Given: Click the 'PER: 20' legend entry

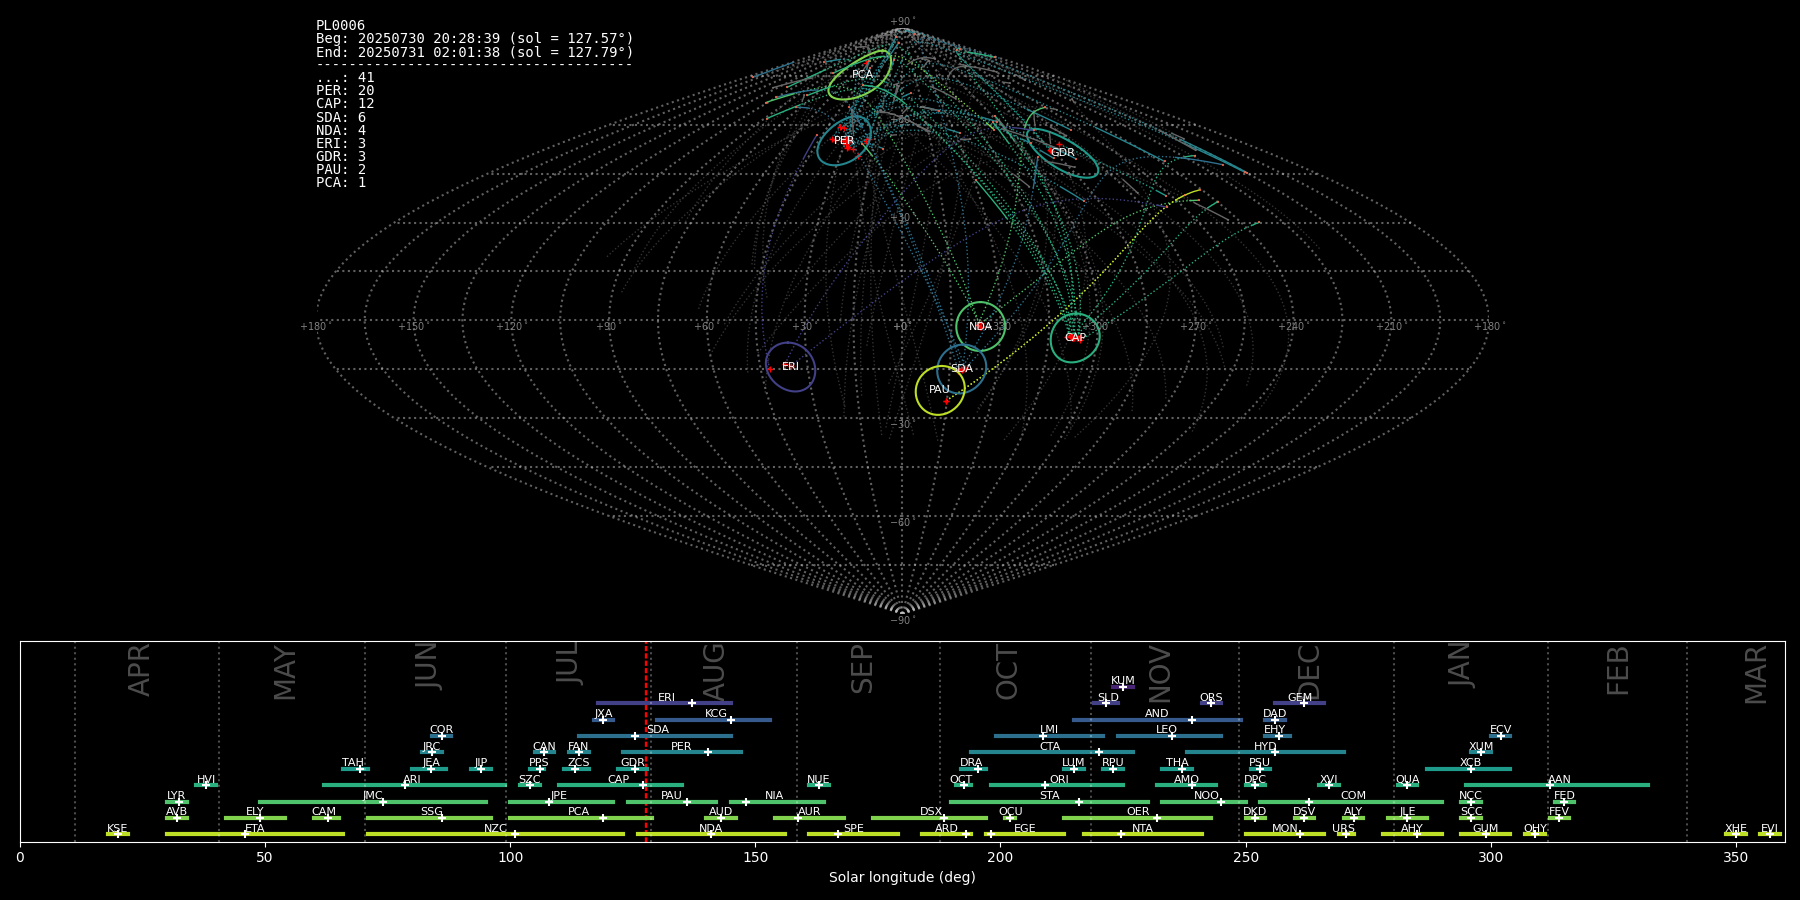Looking at the screenshot, I should (x=345, y=91).
